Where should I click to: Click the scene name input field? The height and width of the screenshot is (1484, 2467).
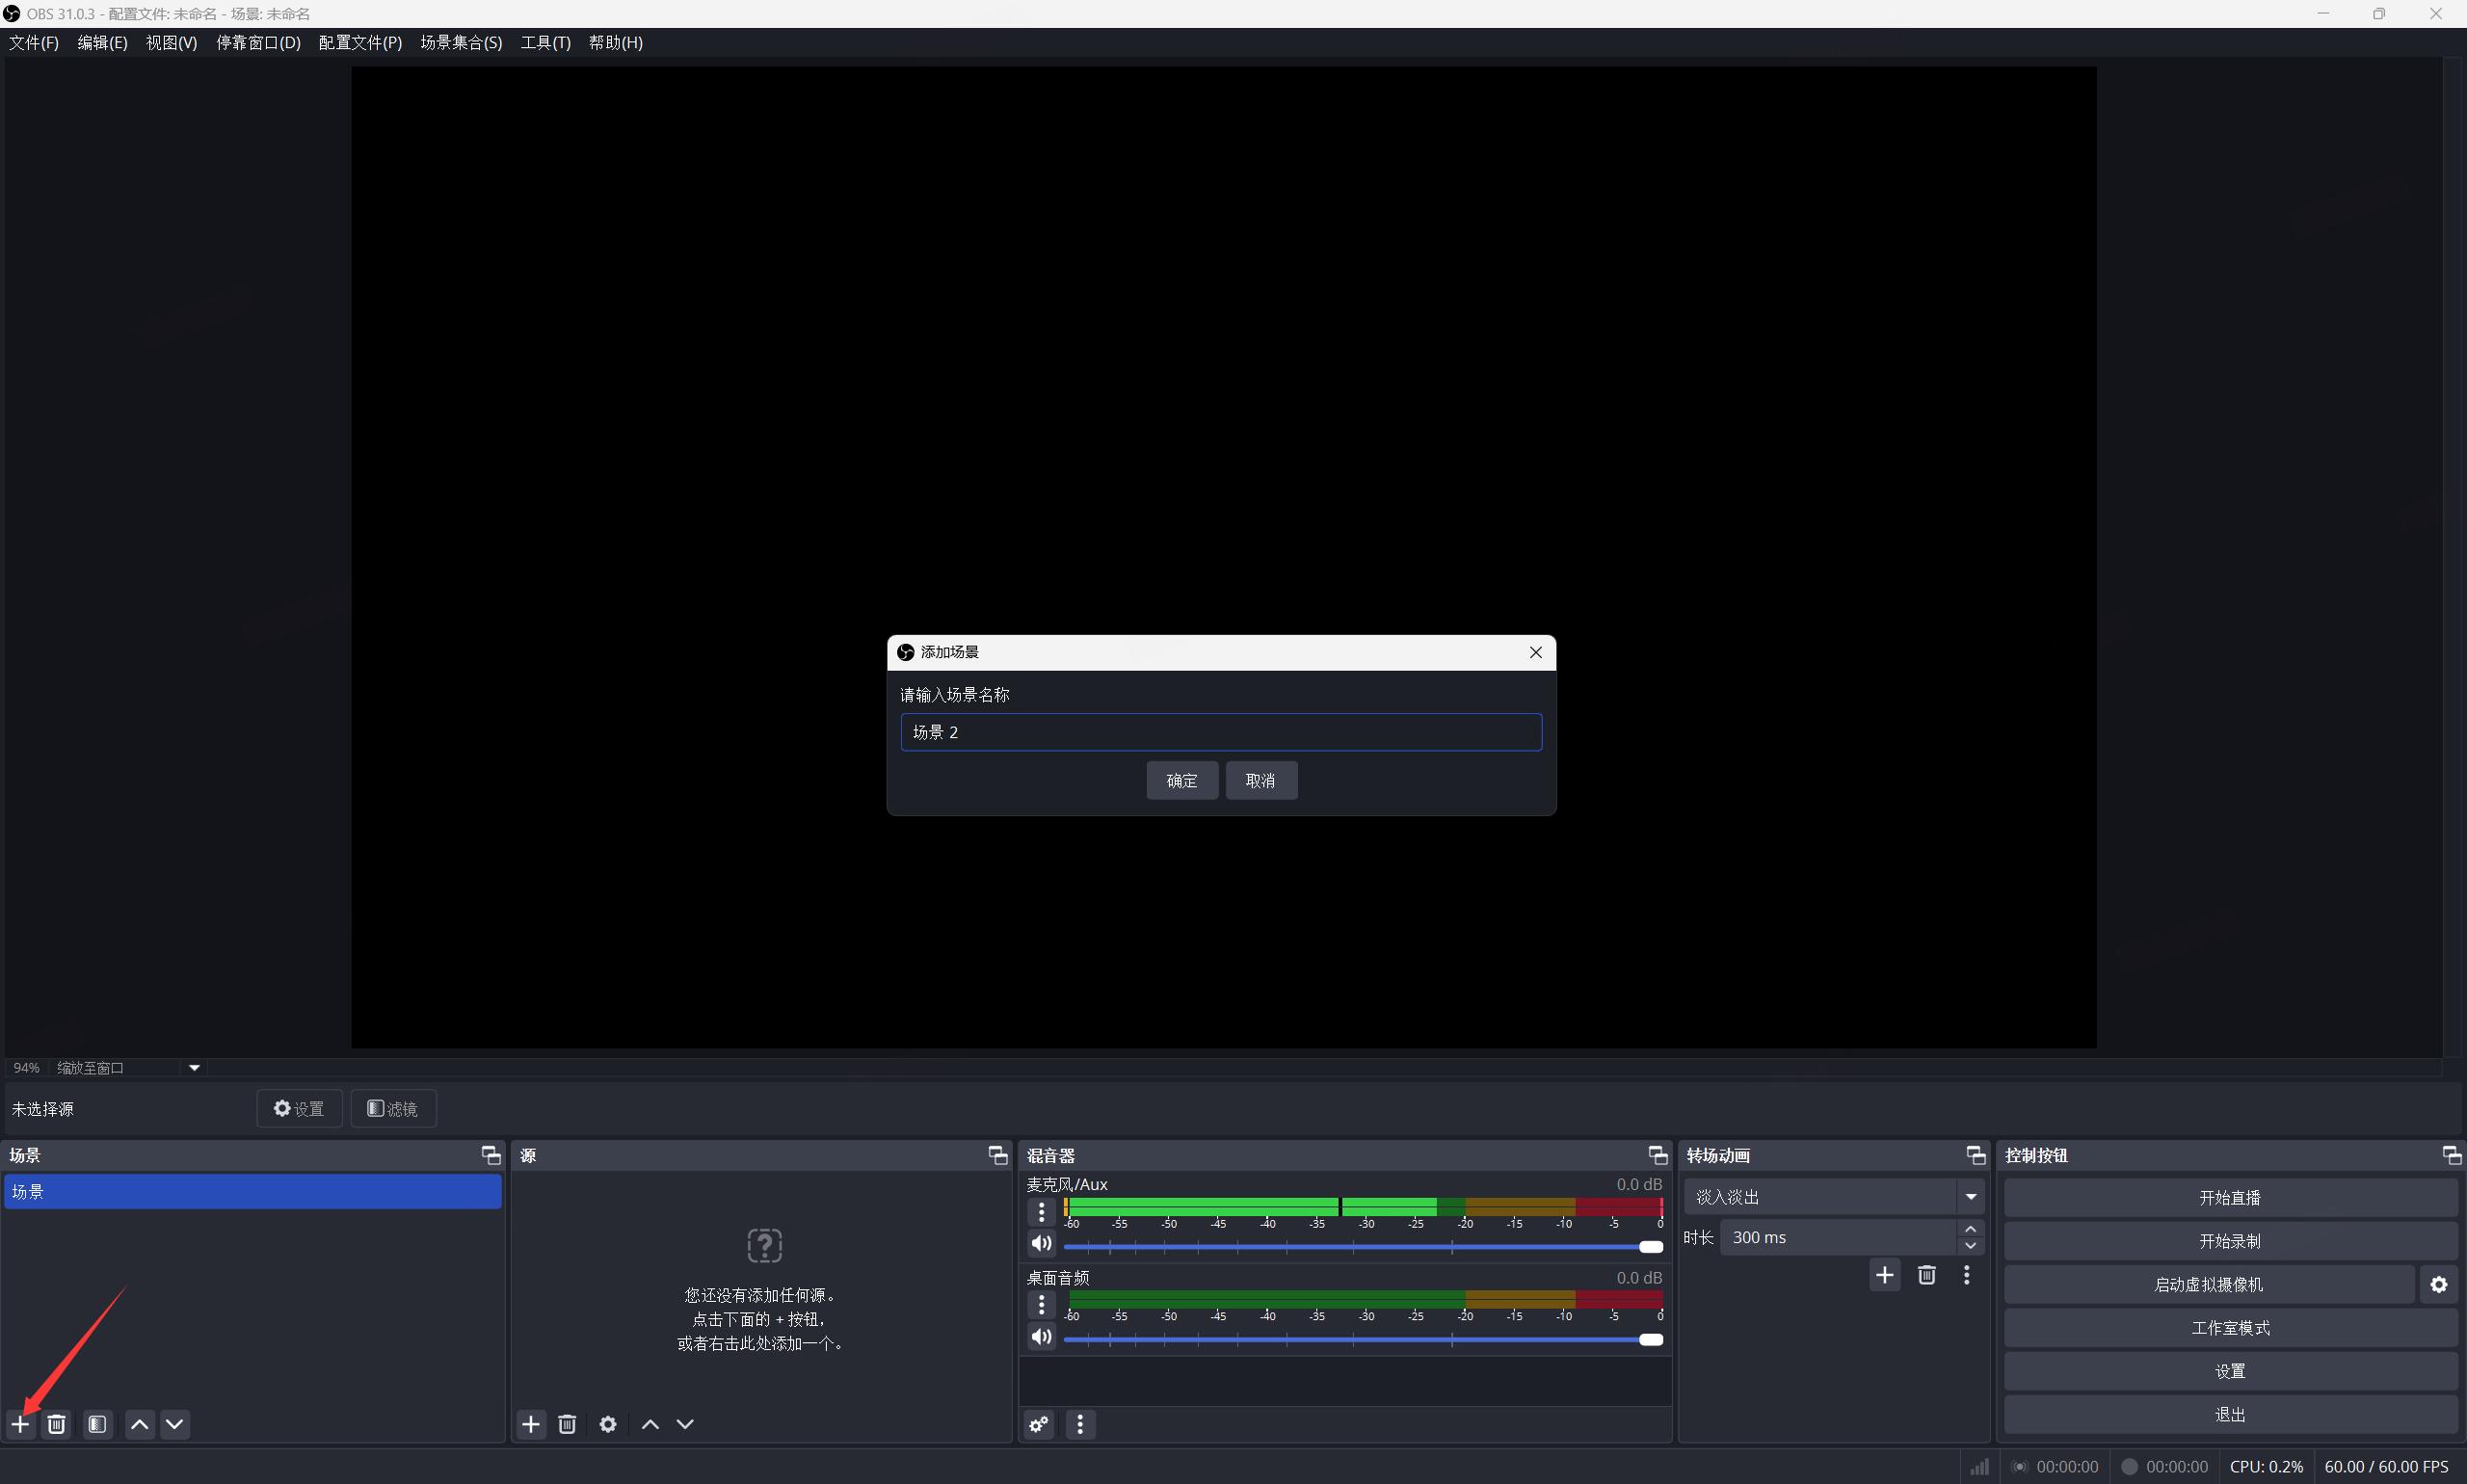click(1220, 732)
